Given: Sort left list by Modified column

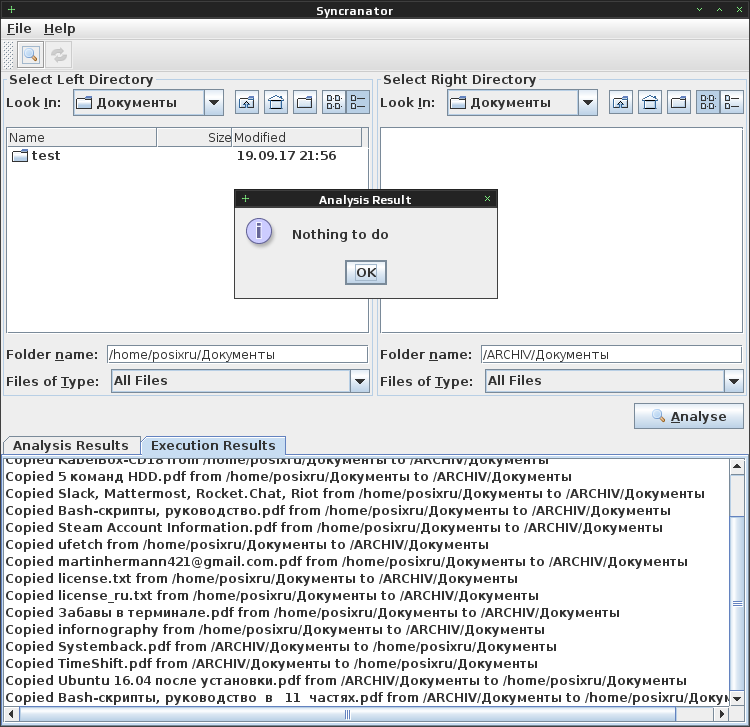Looking at the screenshot, I should (297, 137).
